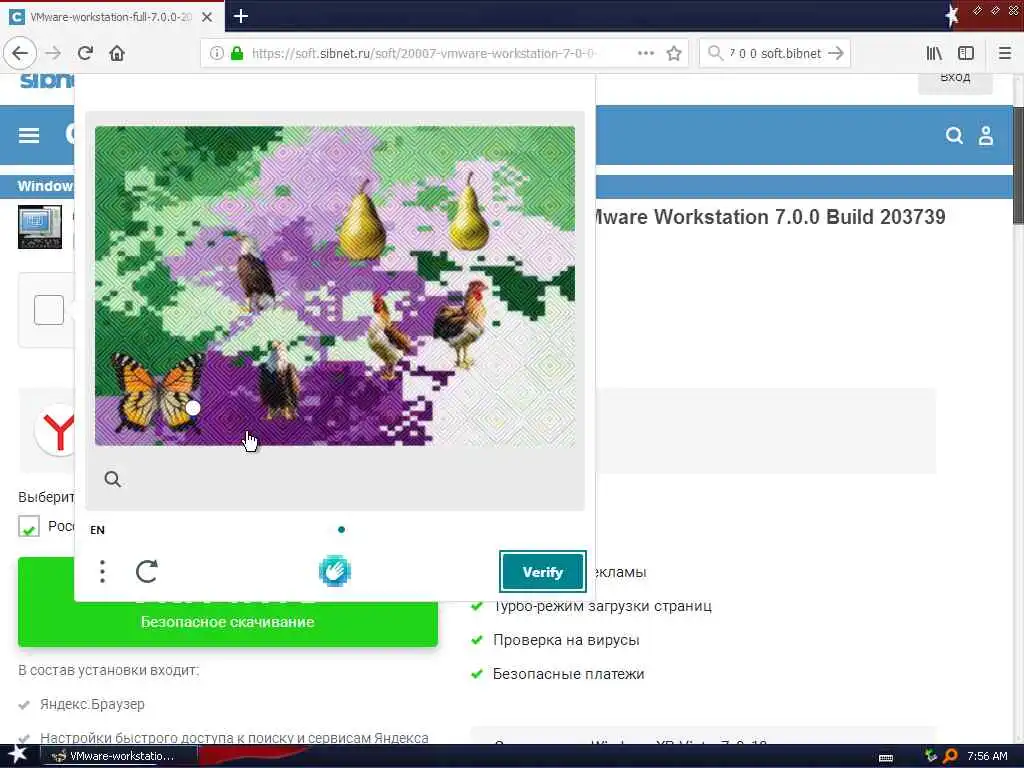Image resolution: width=1024 pixels, height=768 pixels.
Task: Open the Library icon in toolbar
Action: click(934, 53)
